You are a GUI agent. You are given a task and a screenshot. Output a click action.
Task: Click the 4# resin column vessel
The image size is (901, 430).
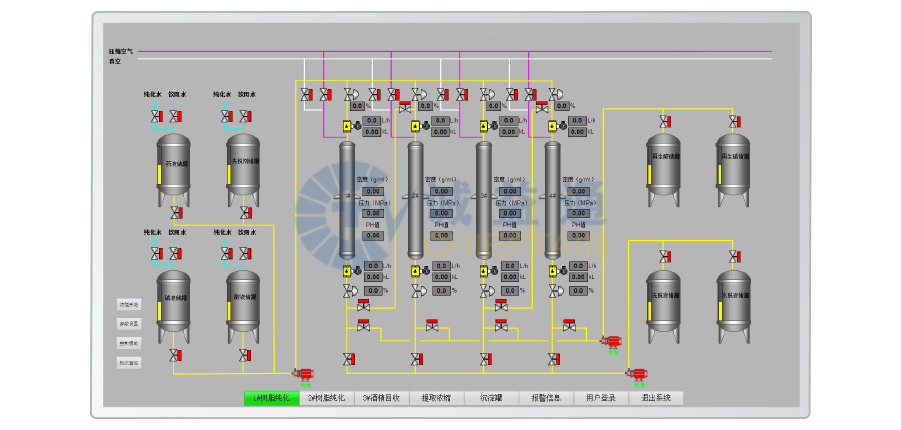[552, 200]
